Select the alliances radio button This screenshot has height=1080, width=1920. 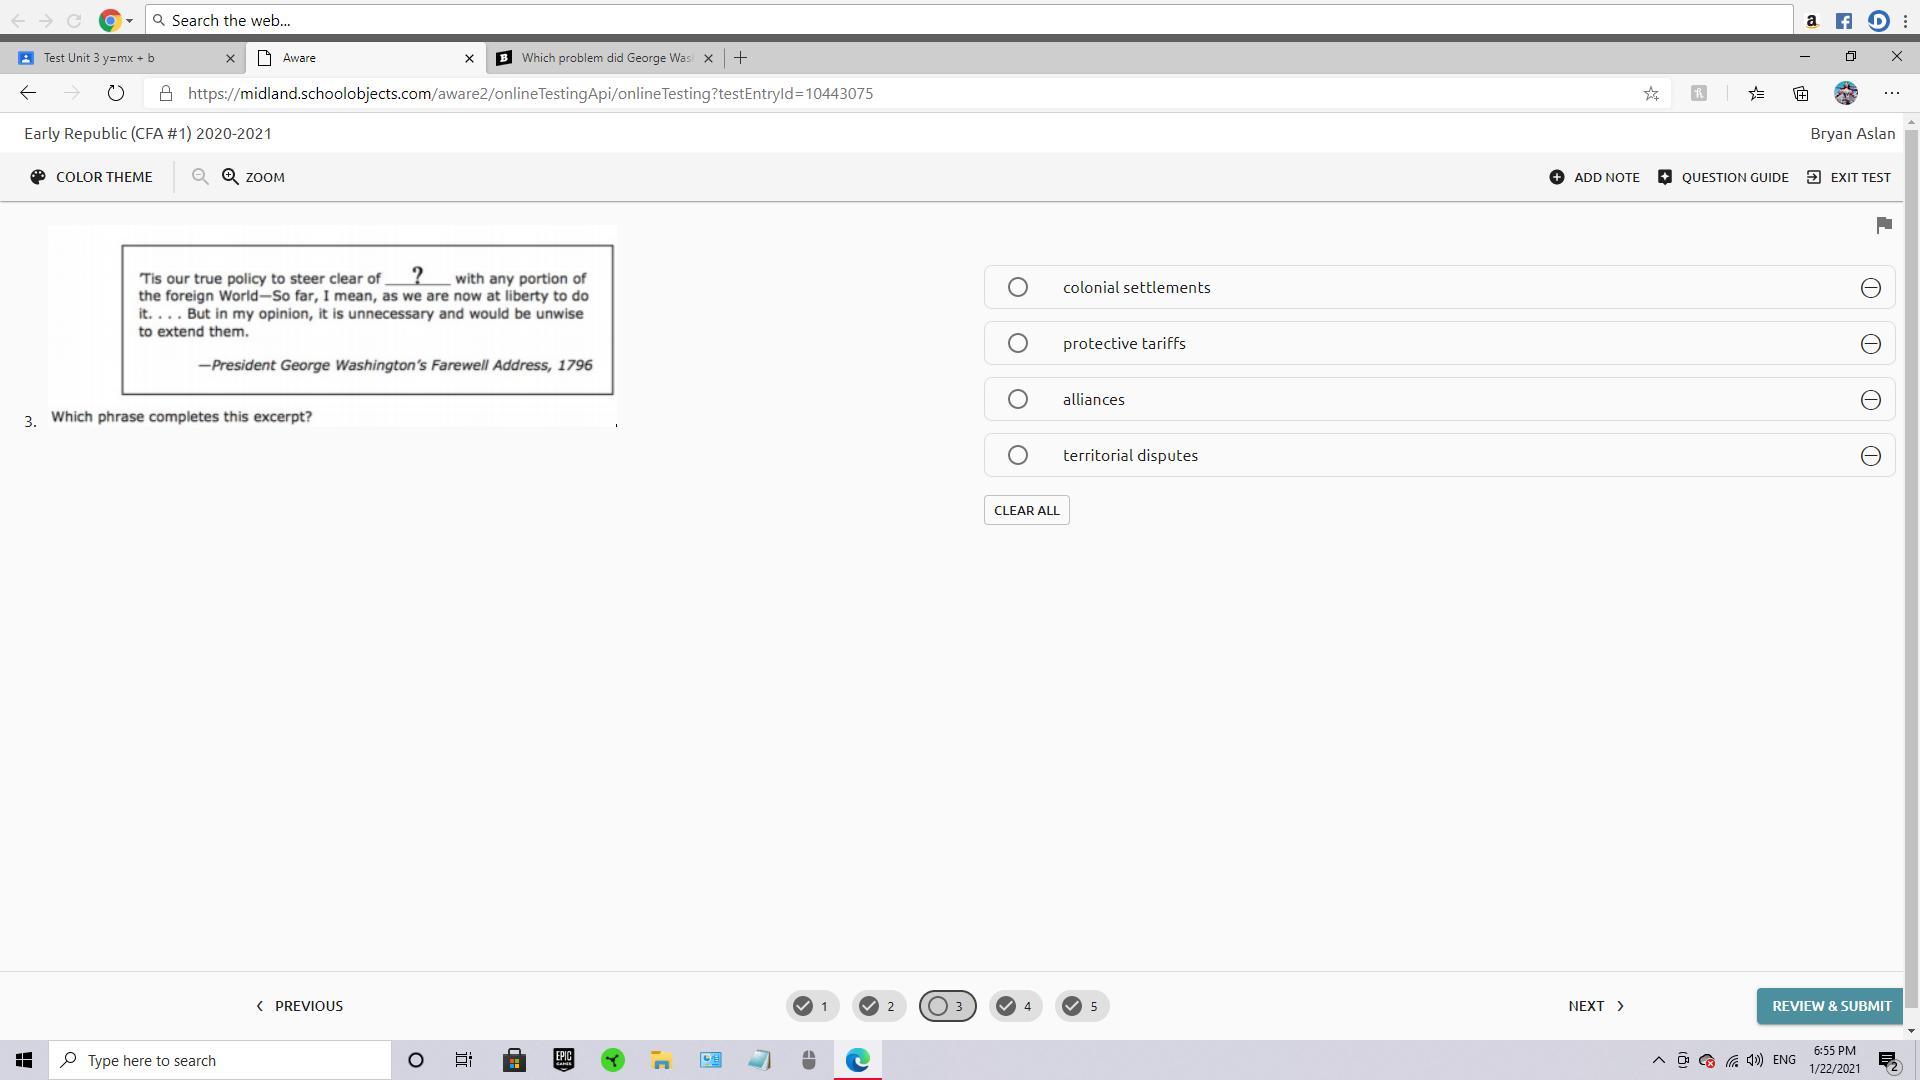pos(1017,399)
